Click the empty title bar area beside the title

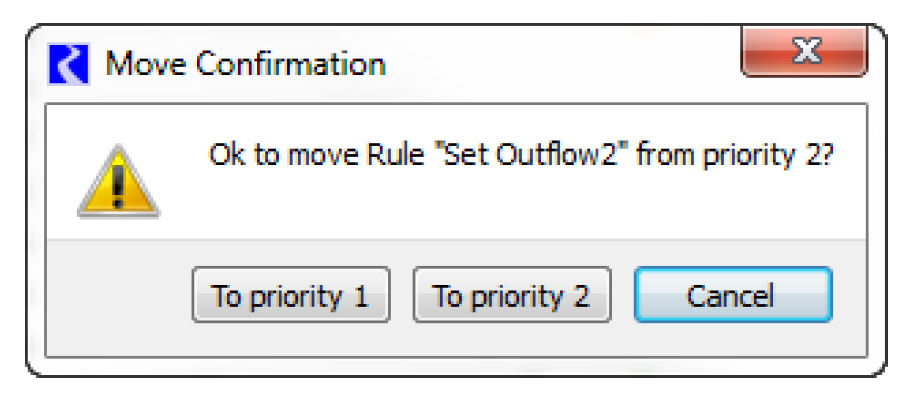tap(562, 64)
